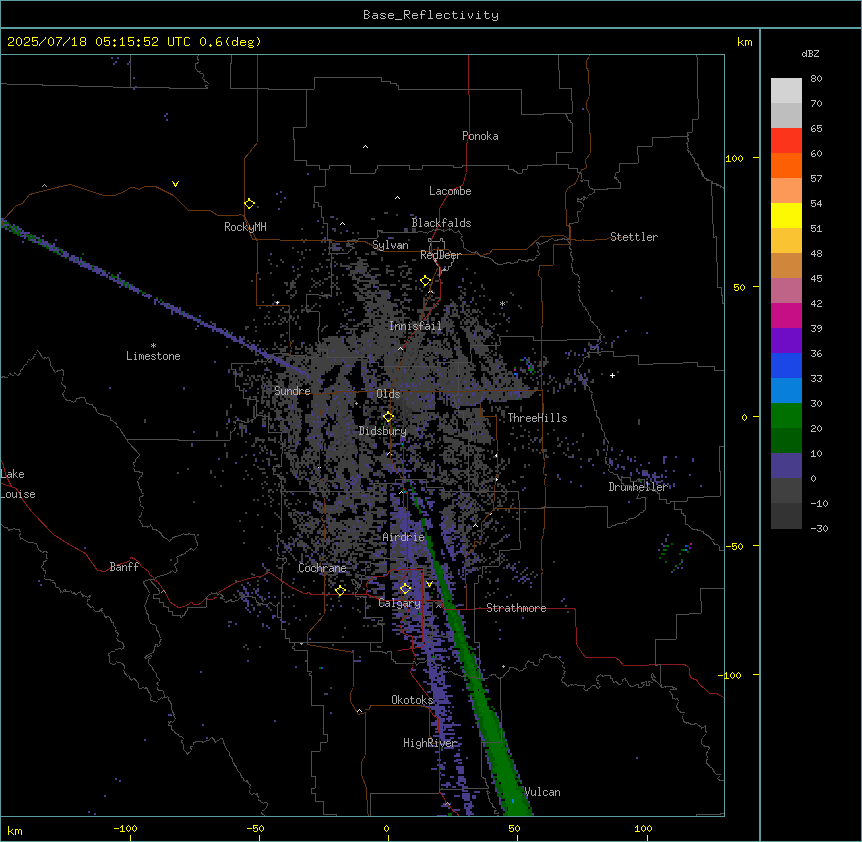Click the asterisk marker above Limestone
Viewport: 862px width, 842px height.
point(153,346)
